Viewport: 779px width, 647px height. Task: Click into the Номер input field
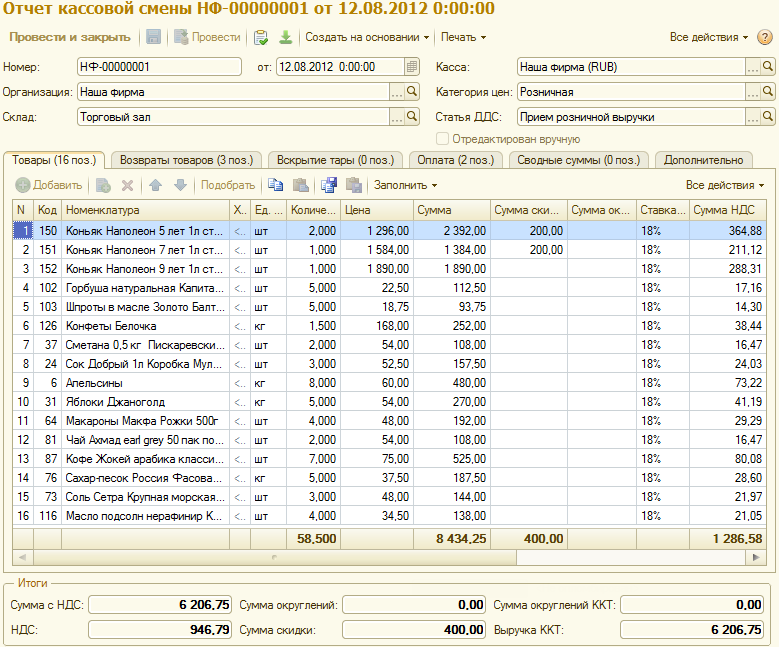point(159,67)
